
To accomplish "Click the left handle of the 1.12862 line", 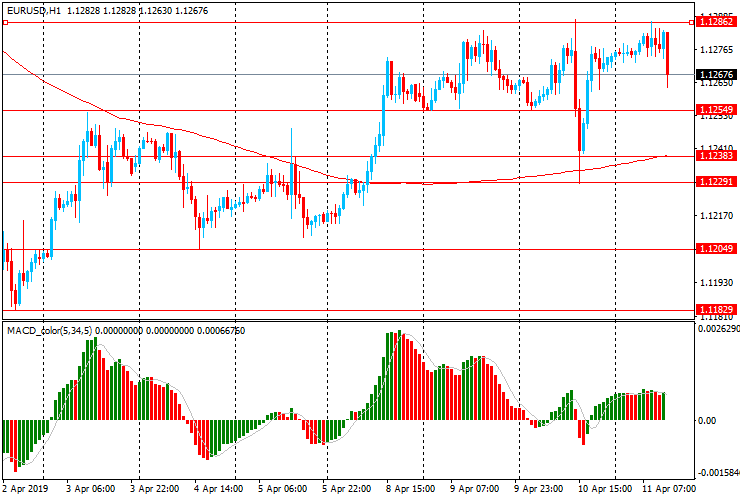I will tap(5, 22).
